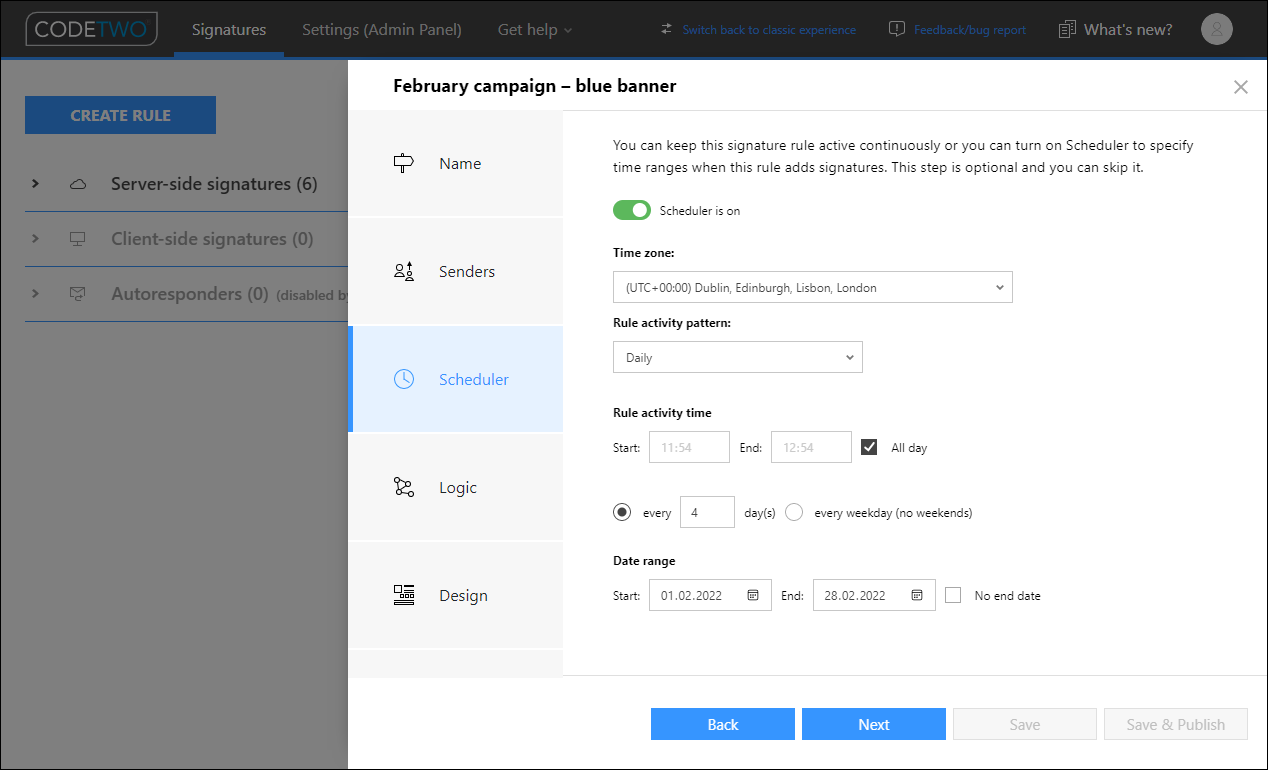Click the date range Start date field
The image size is (1268, 770).
[710, 595]
